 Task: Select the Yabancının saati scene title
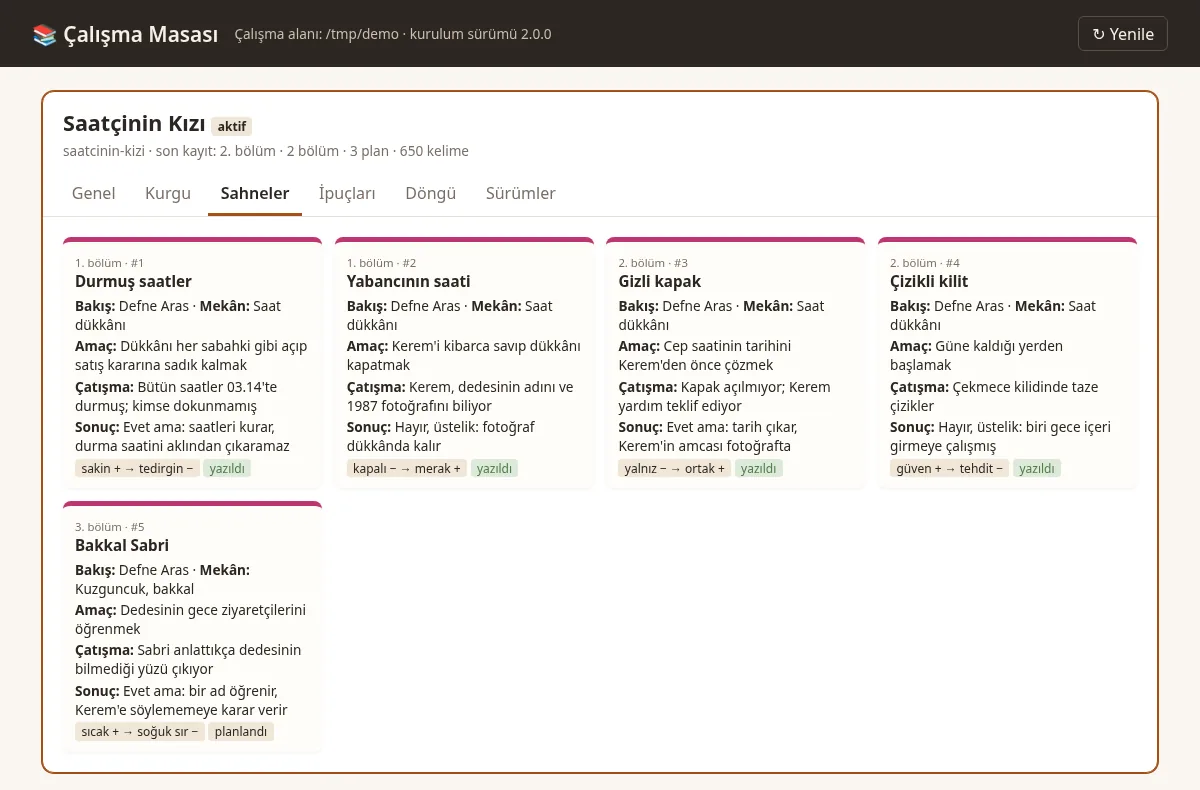click(409, 281)
